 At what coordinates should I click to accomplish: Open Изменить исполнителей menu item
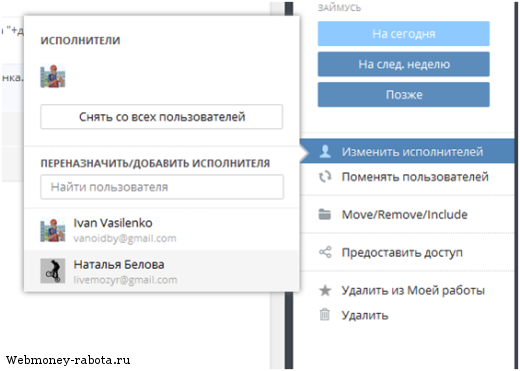(x=408, y=152)
